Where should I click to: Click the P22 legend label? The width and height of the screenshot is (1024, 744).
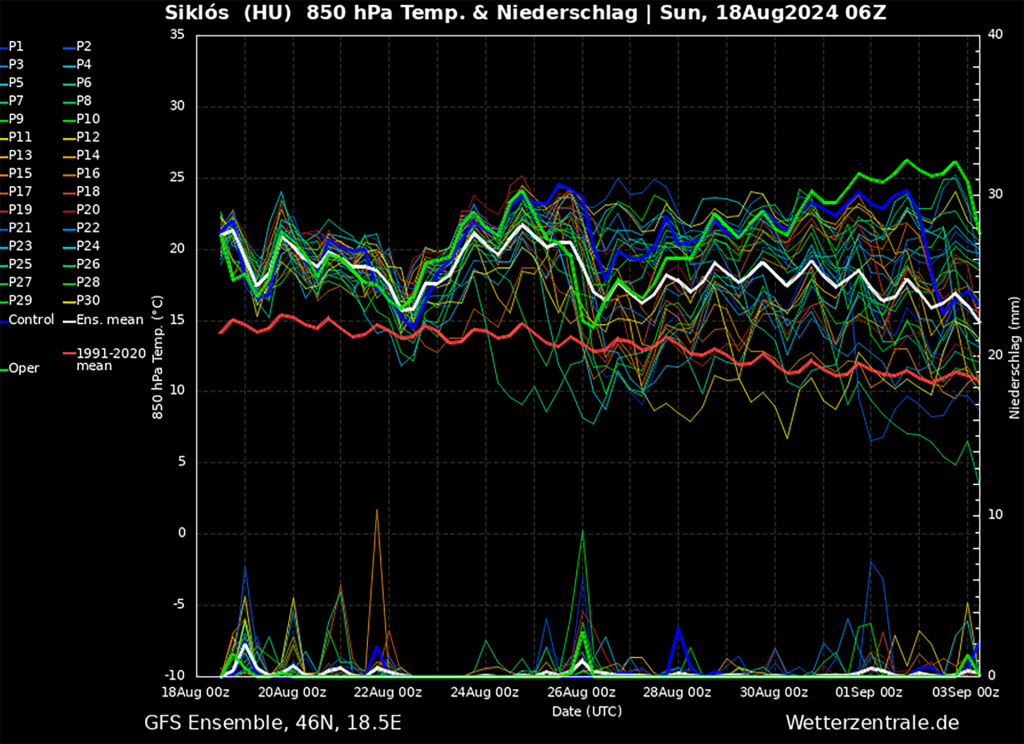coord(88,228)
